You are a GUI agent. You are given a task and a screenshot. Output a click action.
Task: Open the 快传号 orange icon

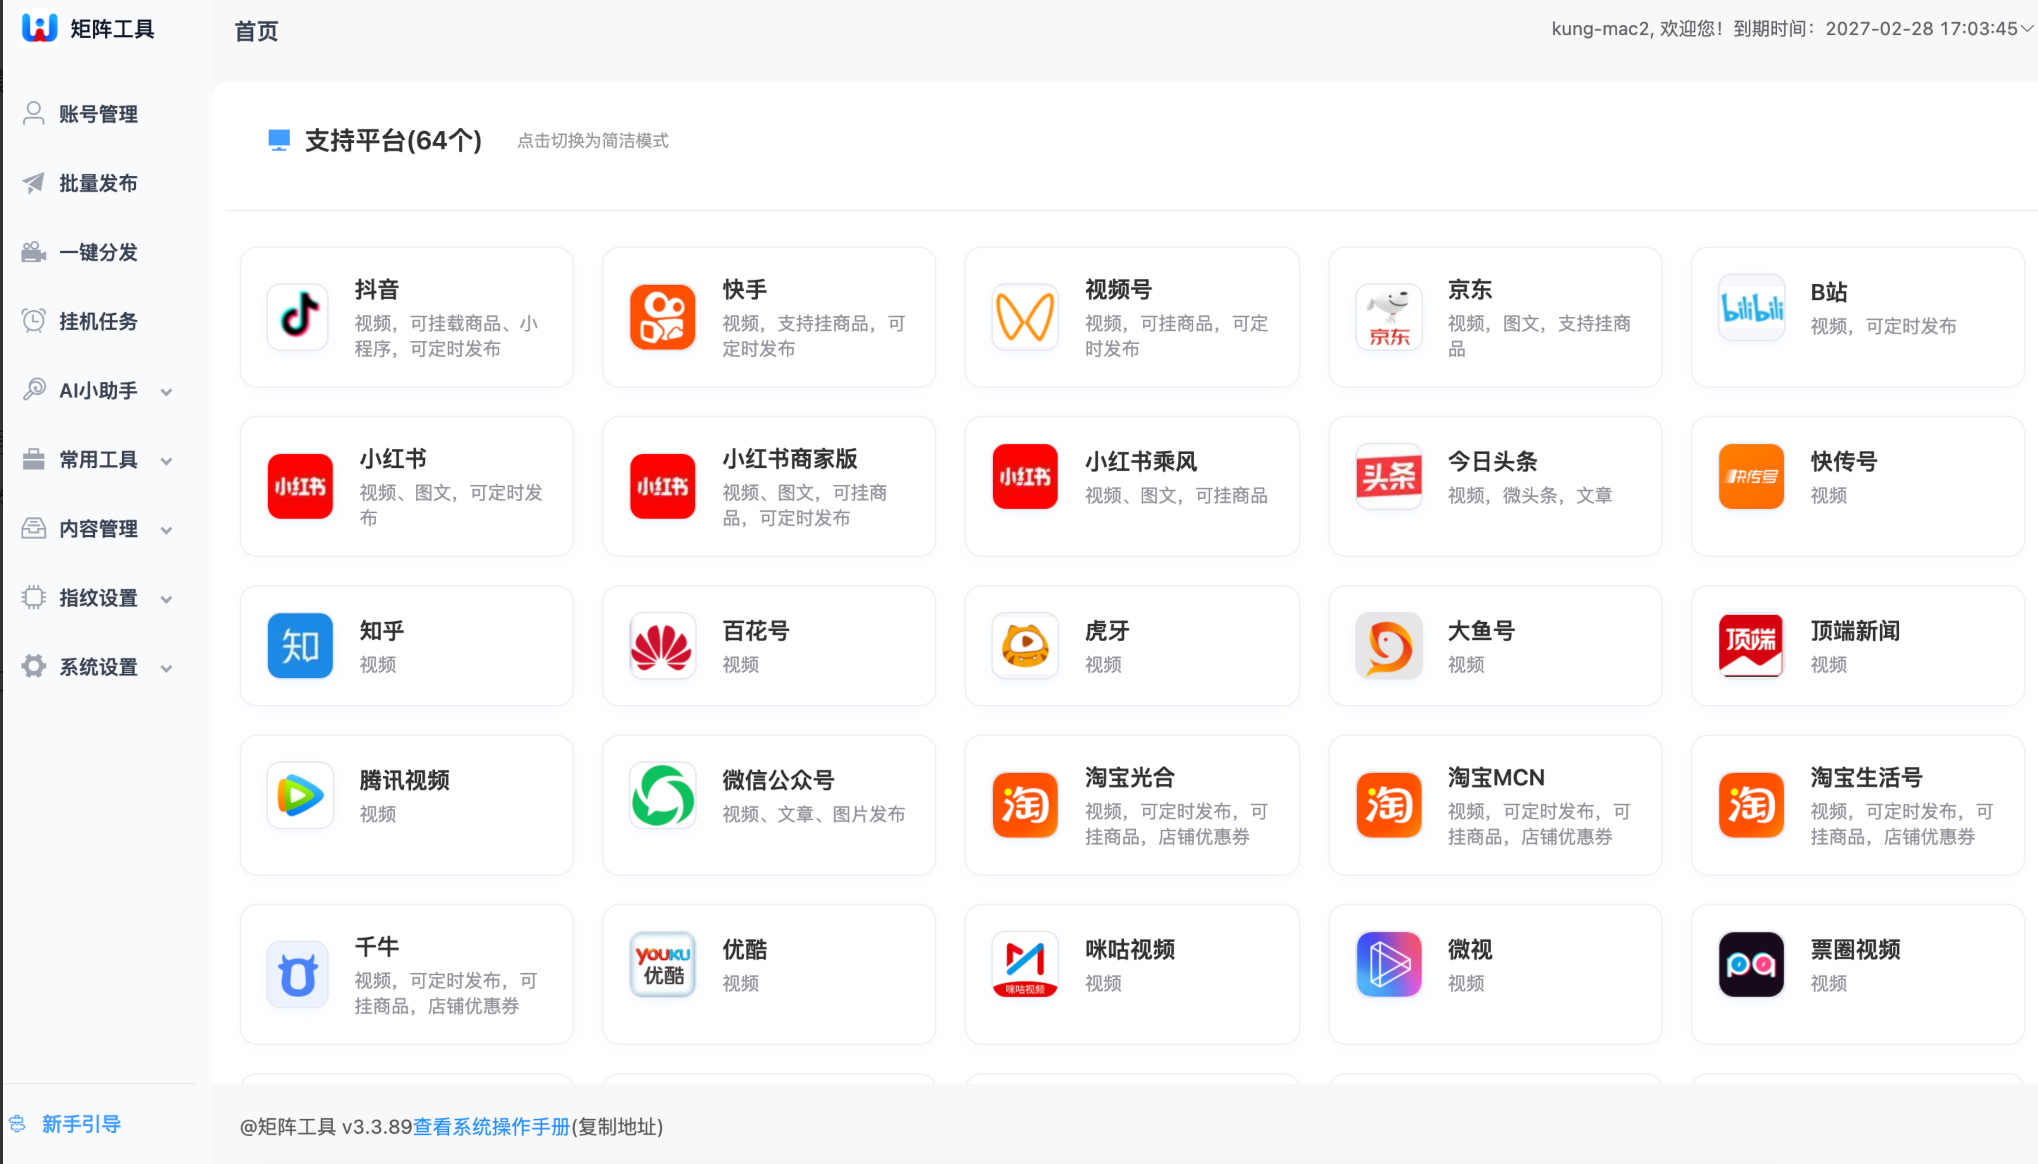[1751, 477]
